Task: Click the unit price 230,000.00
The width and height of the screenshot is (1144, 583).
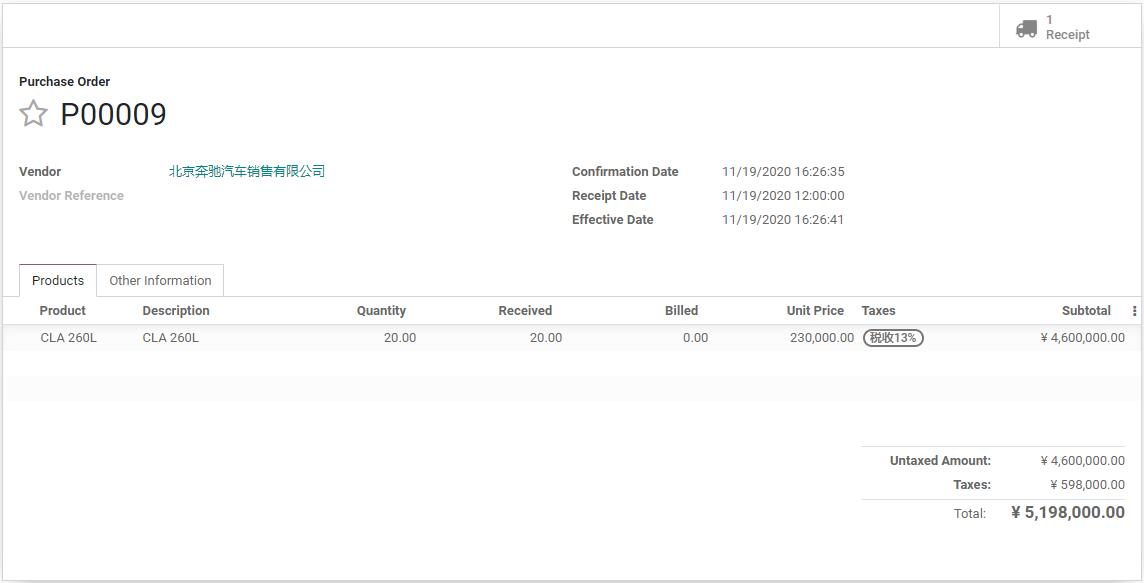Action: point(822,338)
